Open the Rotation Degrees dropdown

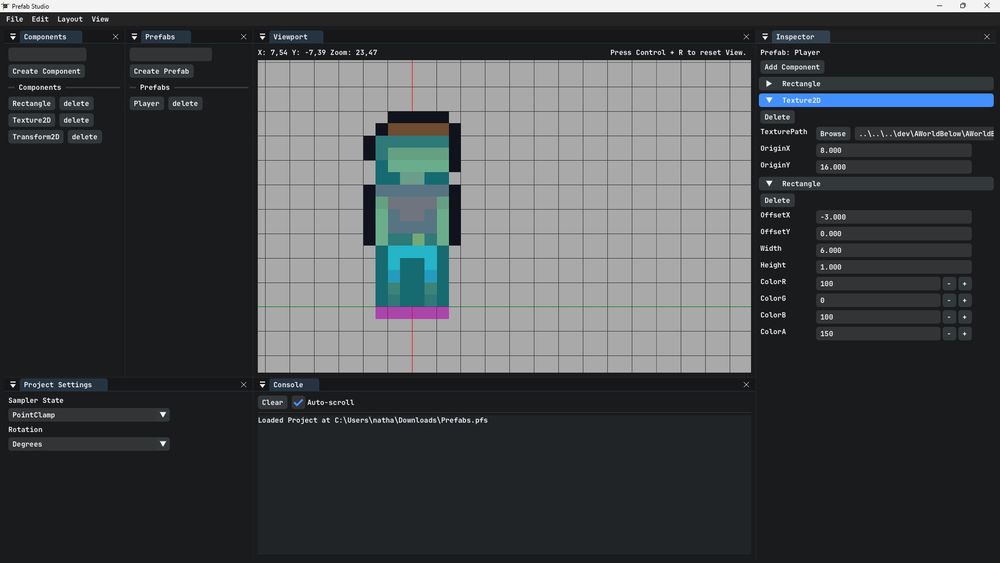(89, 444)
